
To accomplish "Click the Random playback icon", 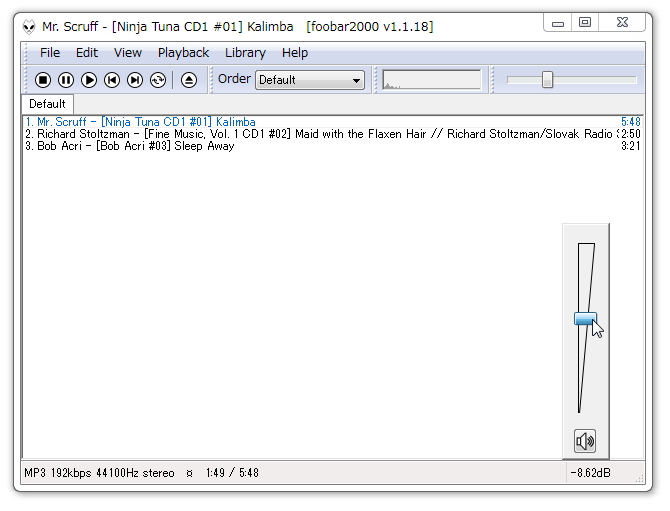I will pos(158,80).
